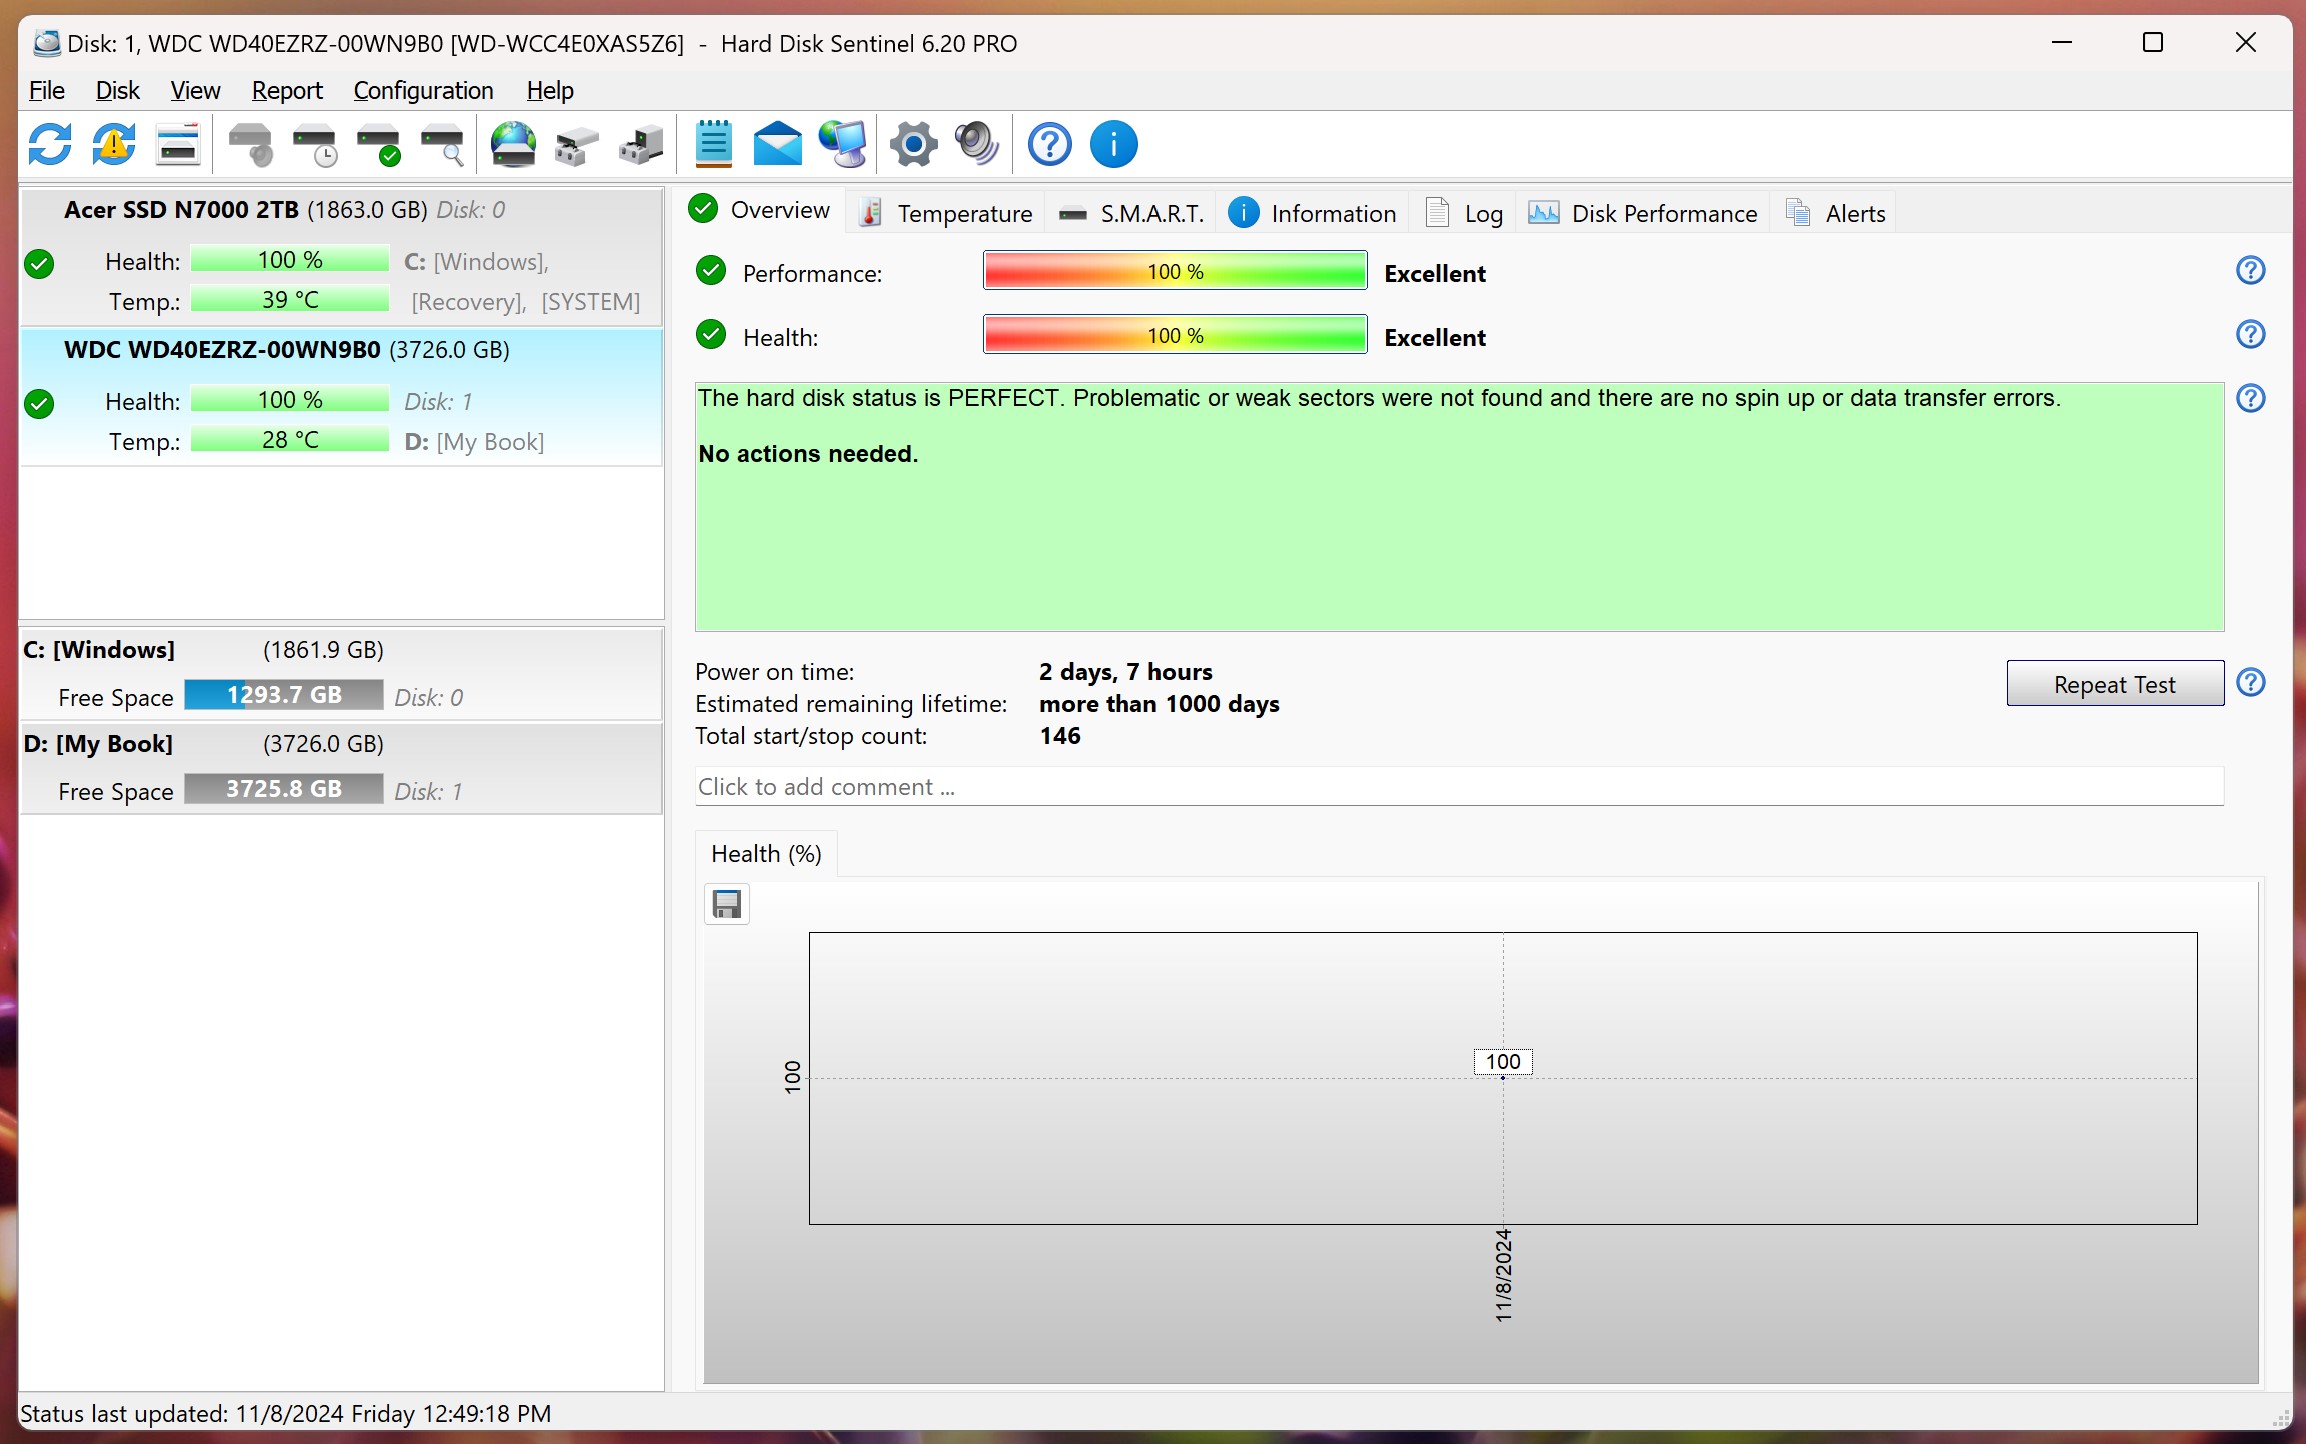This screenshot has width=2306, height=1444.
Task: Open the Report menu
Action: [x=287, y=90]
